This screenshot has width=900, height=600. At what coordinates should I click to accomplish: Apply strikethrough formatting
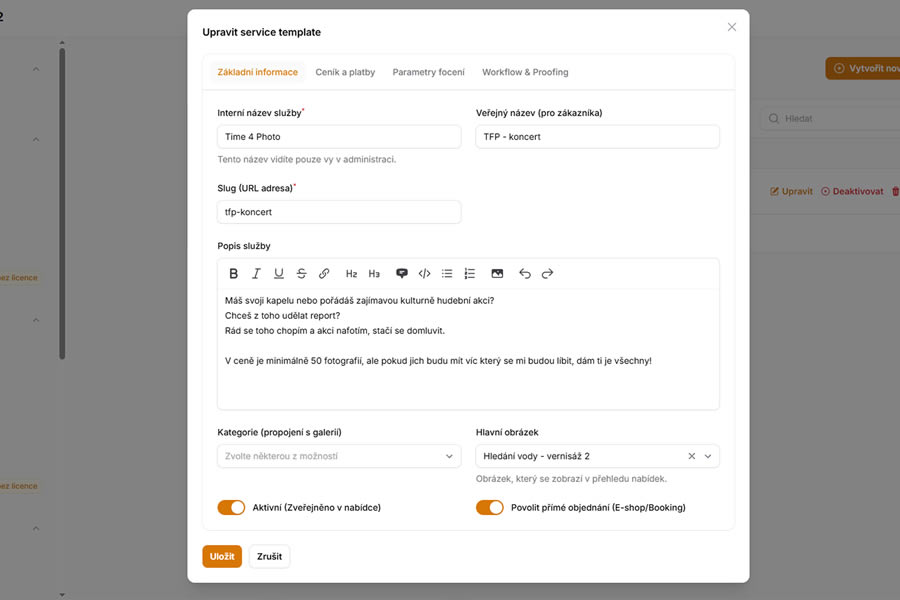302,273
